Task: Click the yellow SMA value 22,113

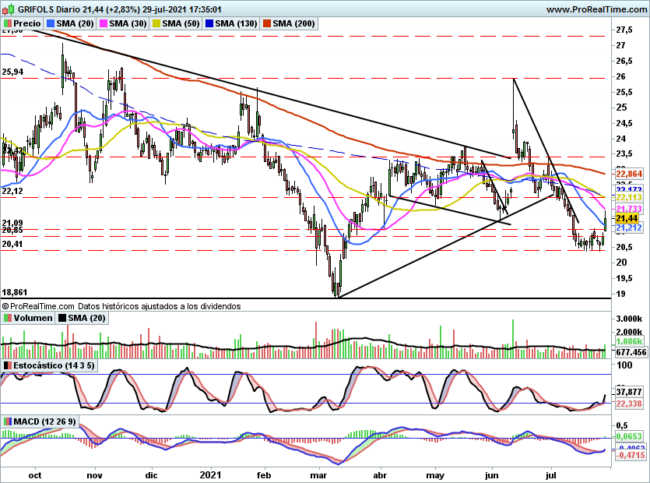Action: pyautogui.click(x=629, y=197)
